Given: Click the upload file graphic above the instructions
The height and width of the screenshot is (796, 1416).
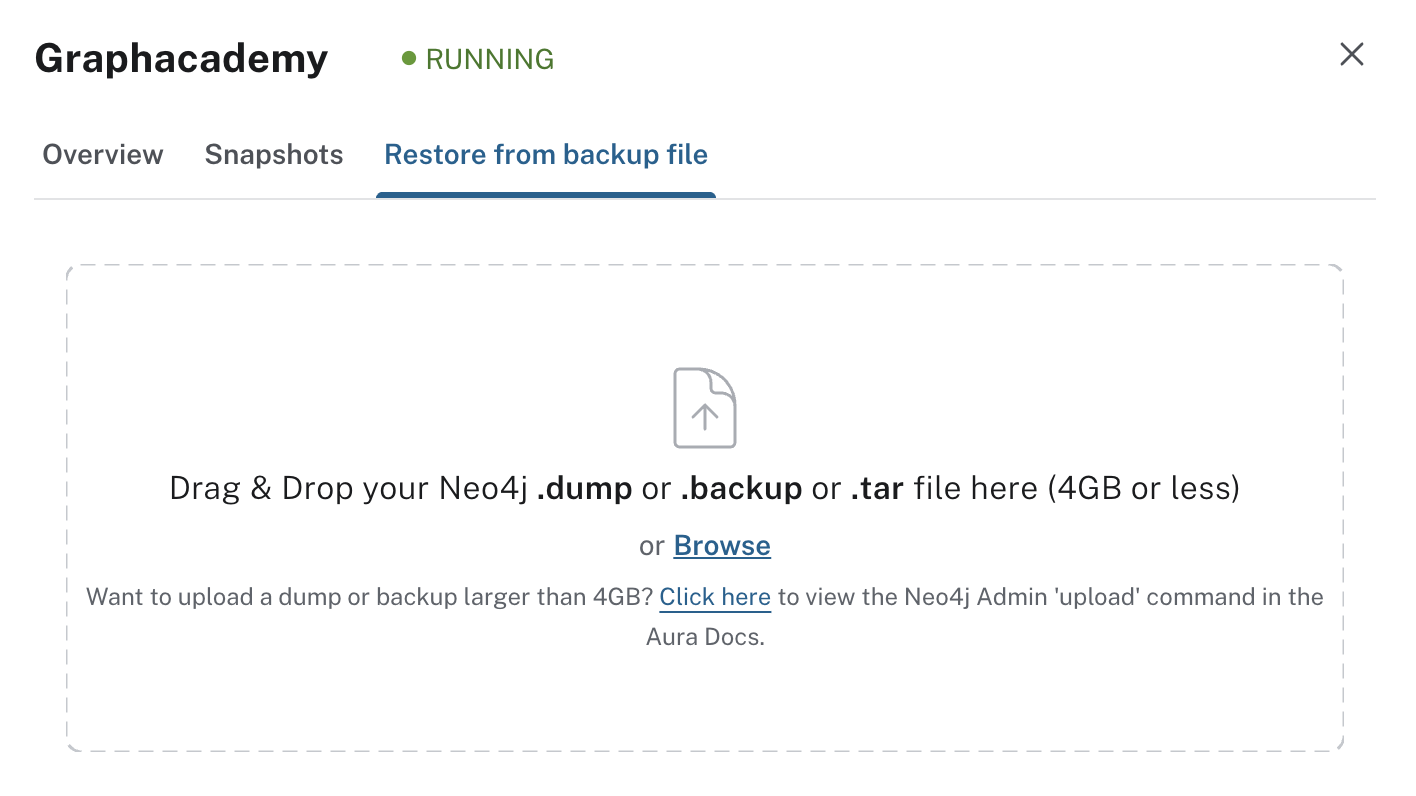Looking at the screenshot, I should pos(705,407).
